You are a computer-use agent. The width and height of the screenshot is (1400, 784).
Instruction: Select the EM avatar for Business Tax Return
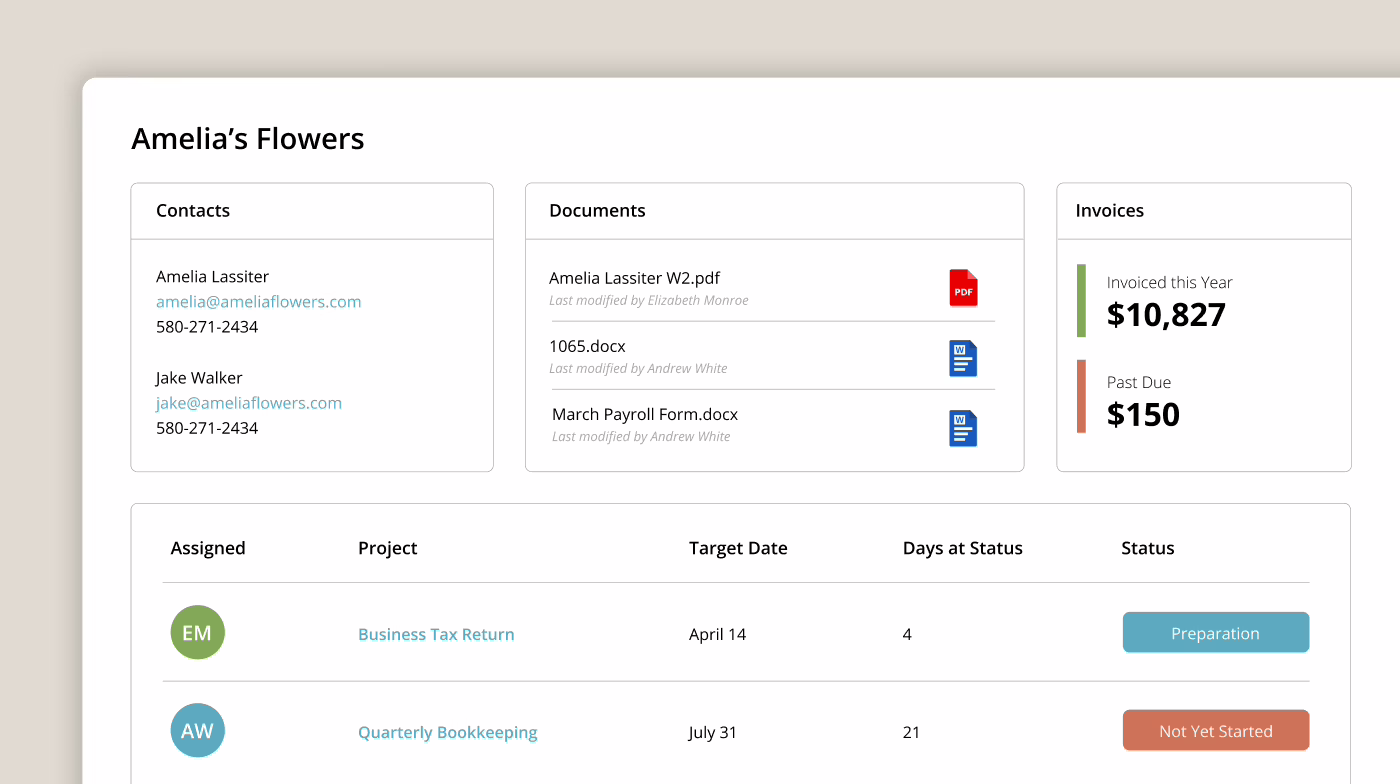[x=197, y=632]
